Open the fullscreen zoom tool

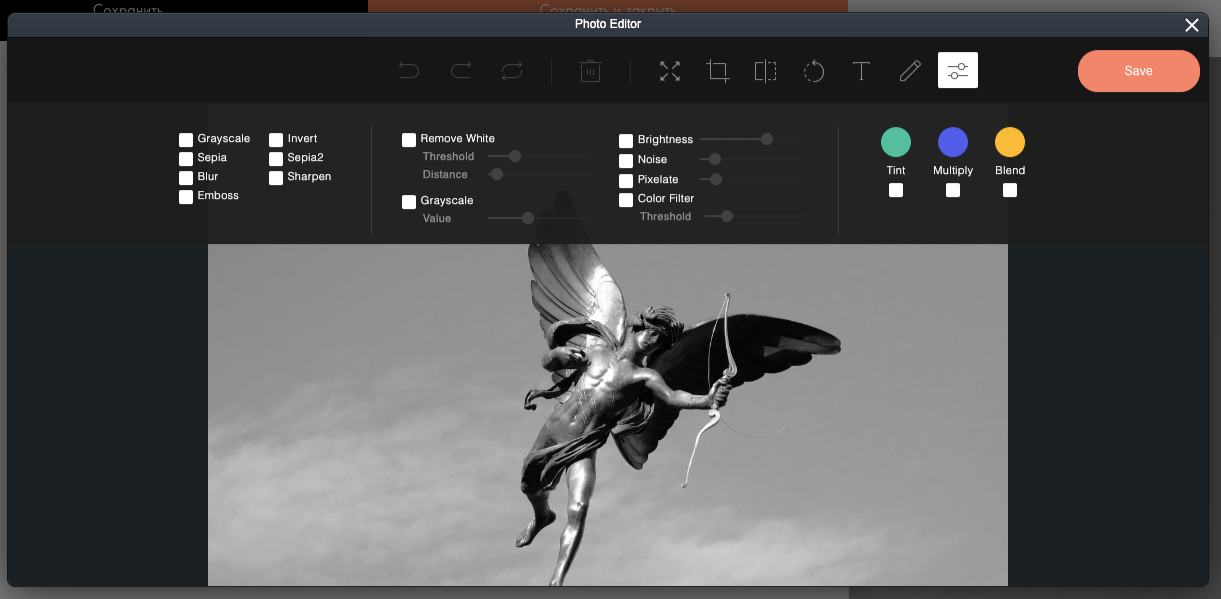coord(670,71)
